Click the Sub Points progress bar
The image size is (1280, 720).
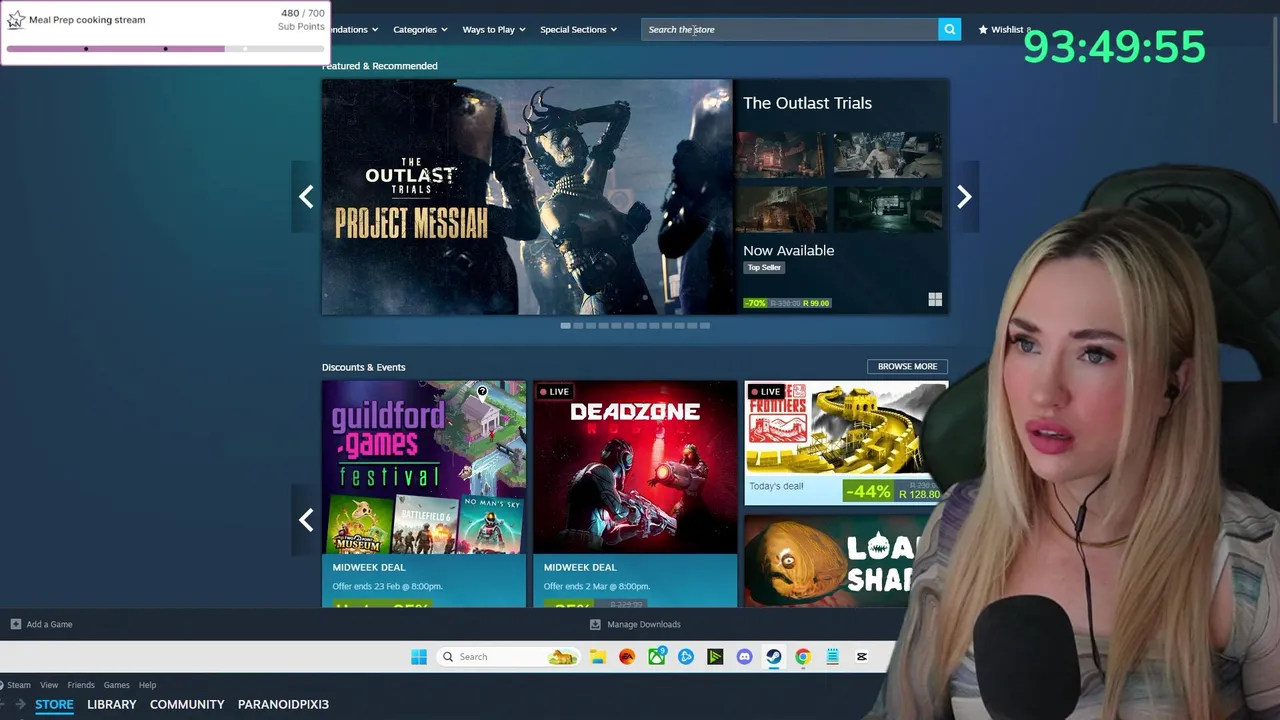pyautogui.click(x=165, y=48)
